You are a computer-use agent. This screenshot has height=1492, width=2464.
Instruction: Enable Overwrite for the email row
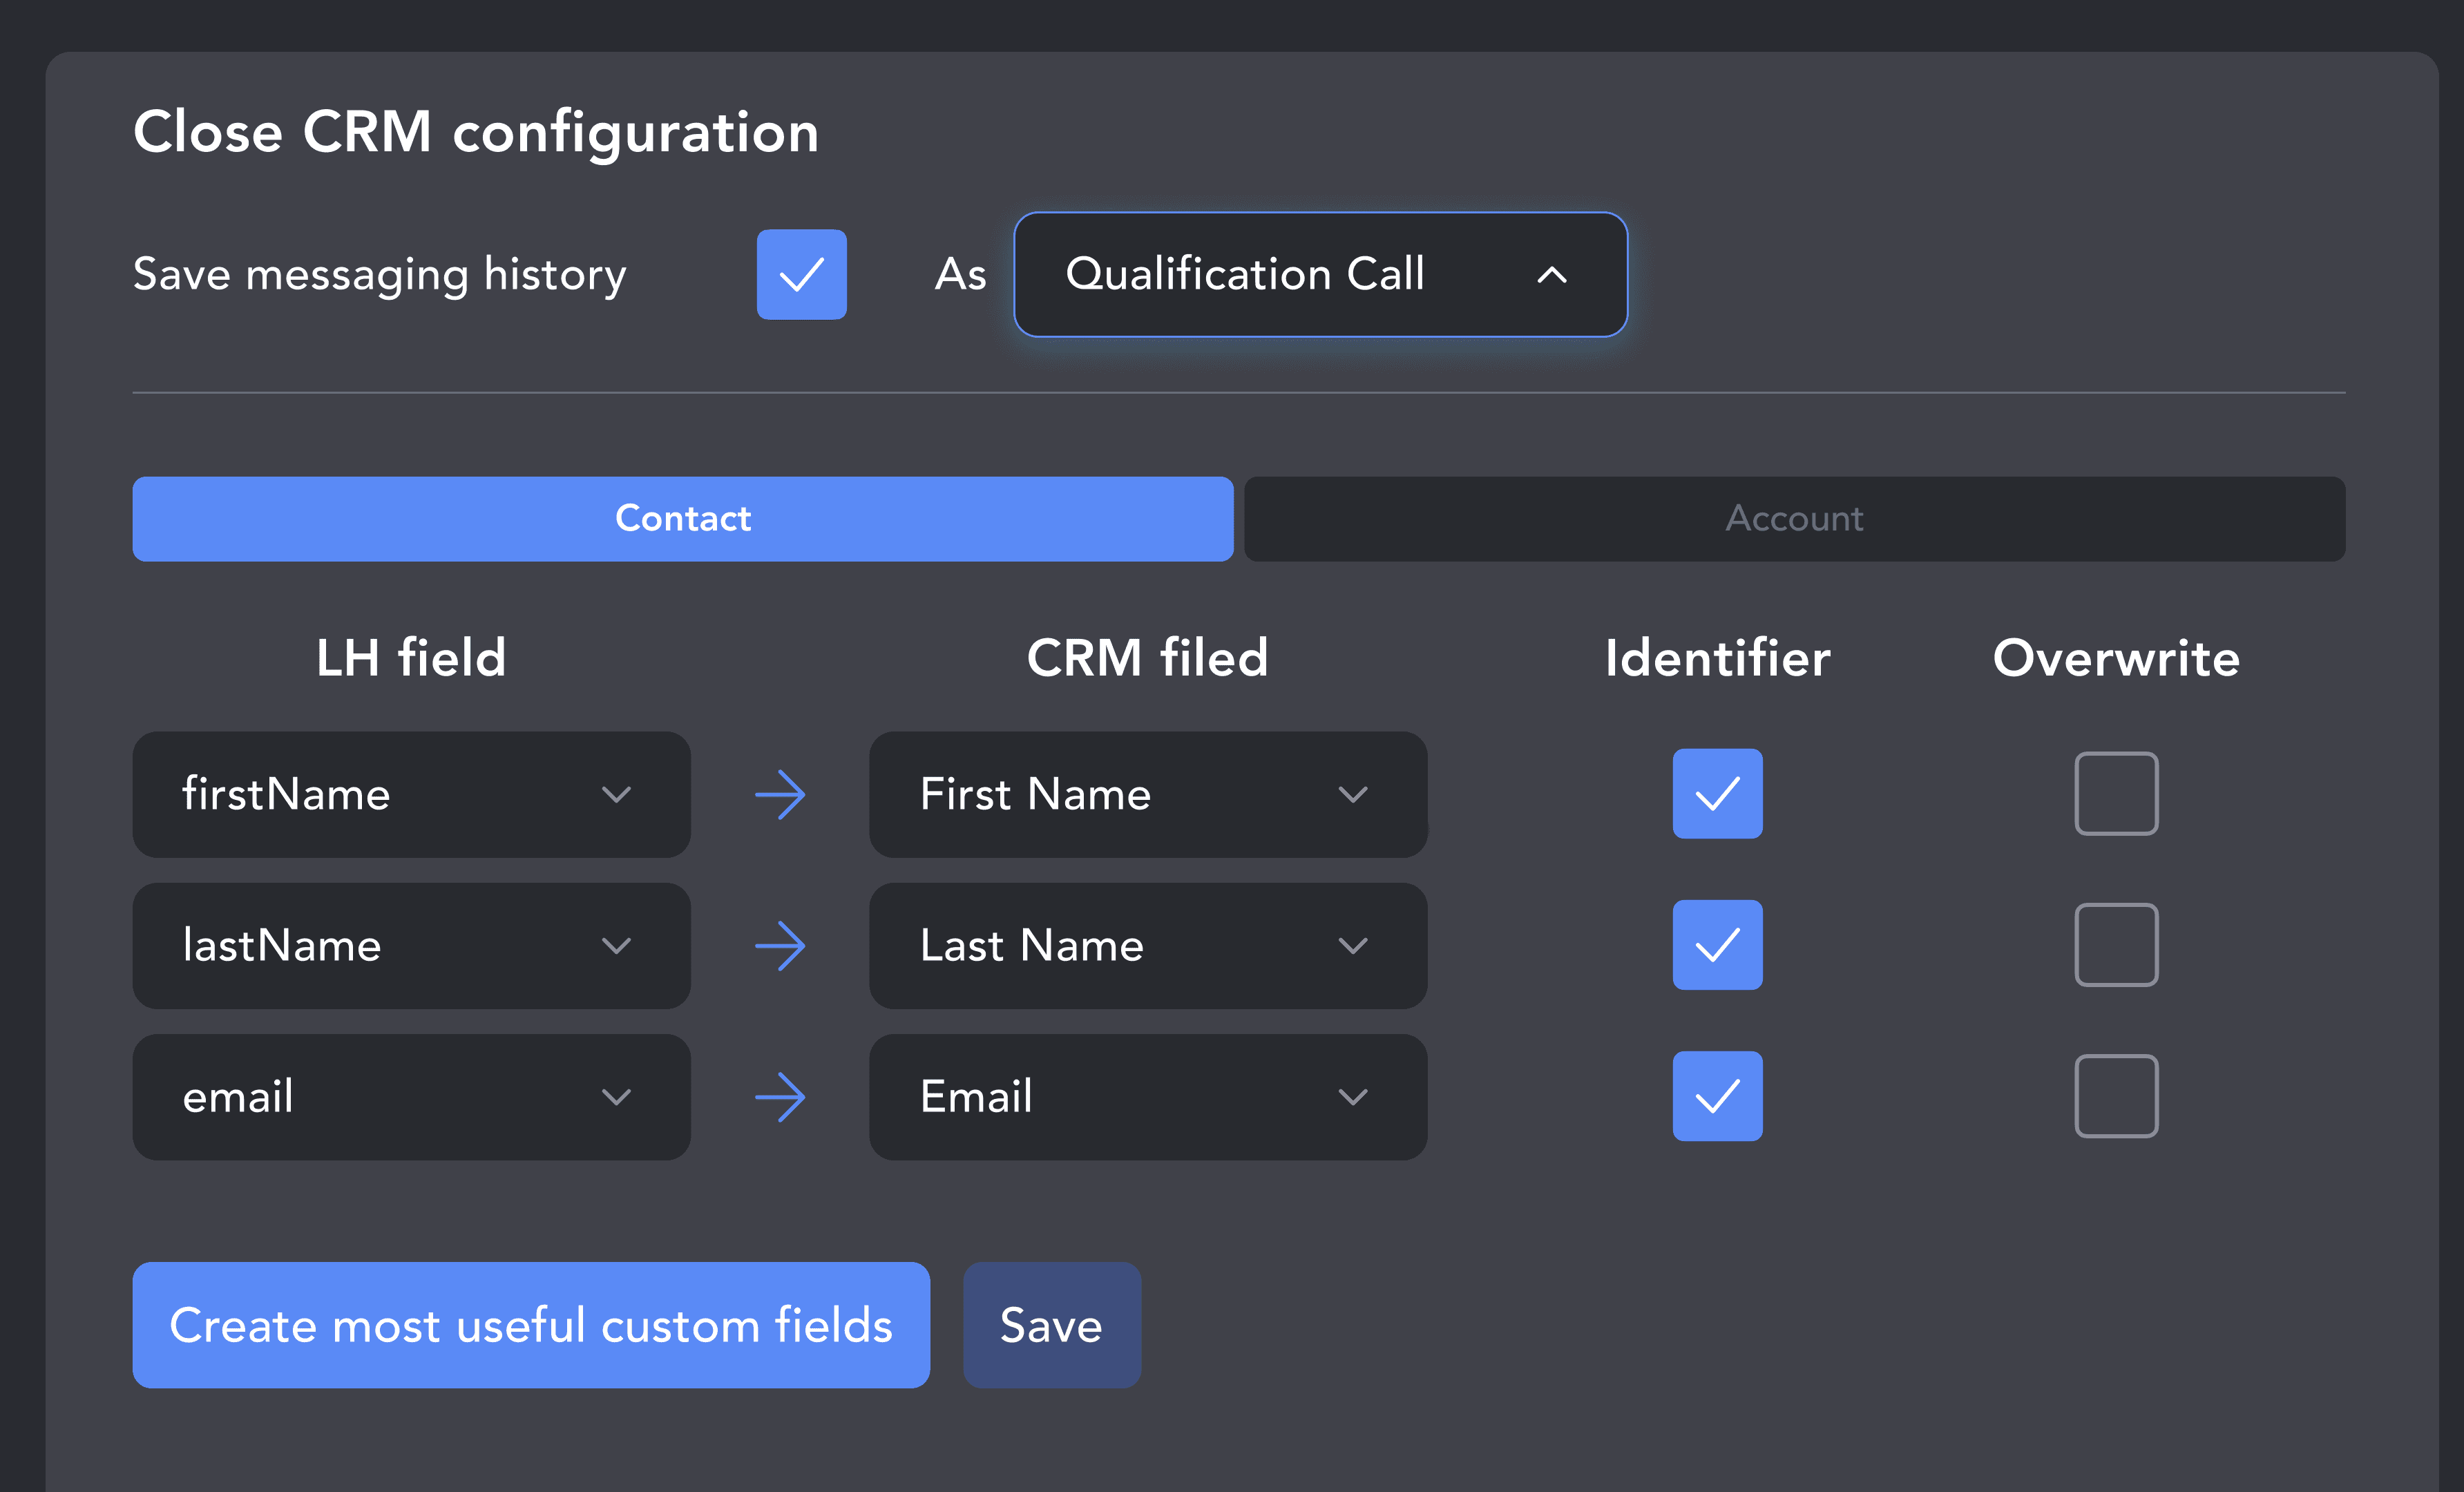click(2116, 1095)
